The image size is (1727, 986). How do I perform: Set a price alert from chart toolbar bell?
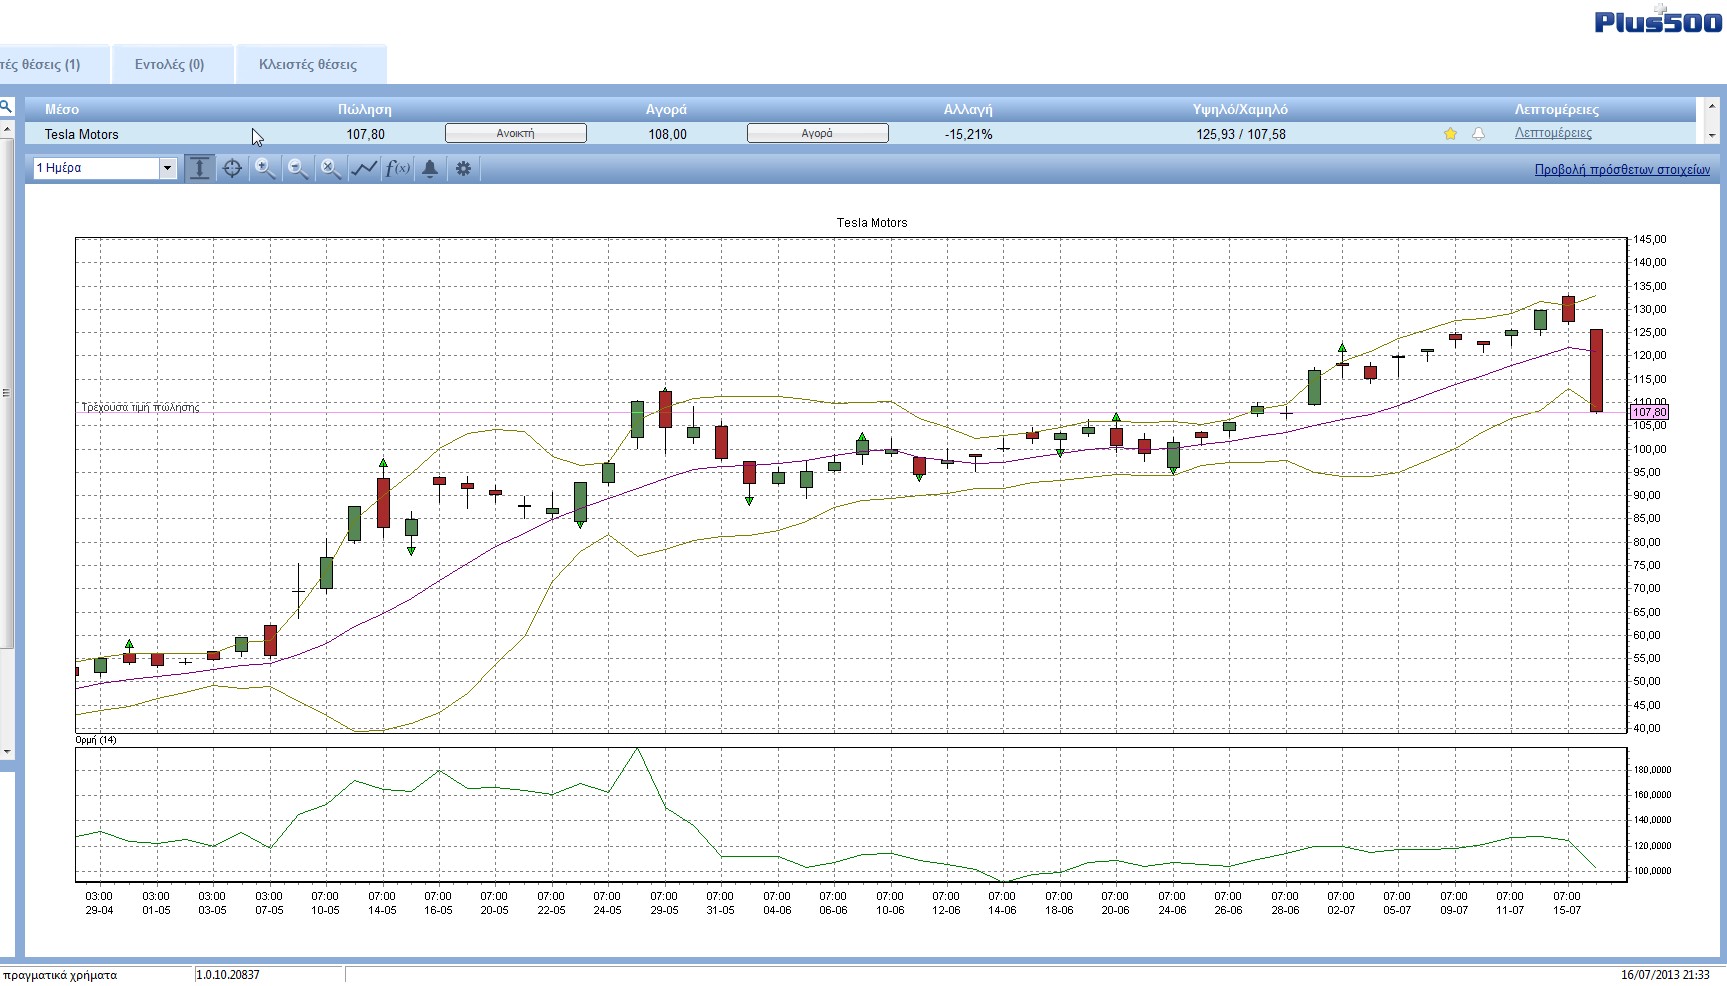(430, 168)
